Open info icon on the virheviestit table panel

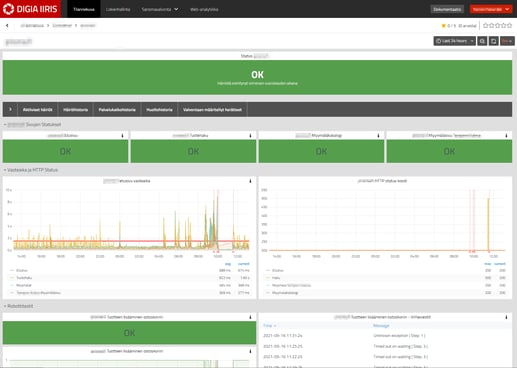(x=506, y=317)
